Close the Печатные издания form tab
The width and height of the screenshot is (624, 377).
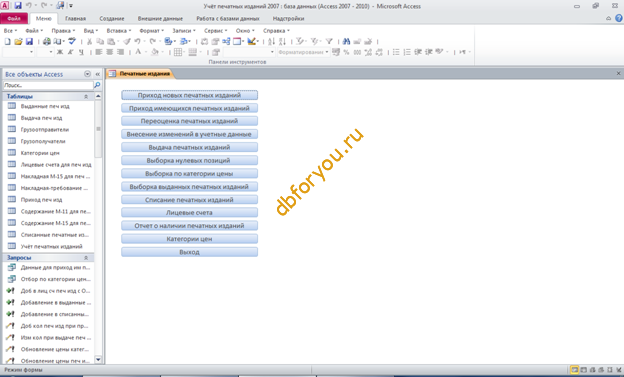point(618,73)
